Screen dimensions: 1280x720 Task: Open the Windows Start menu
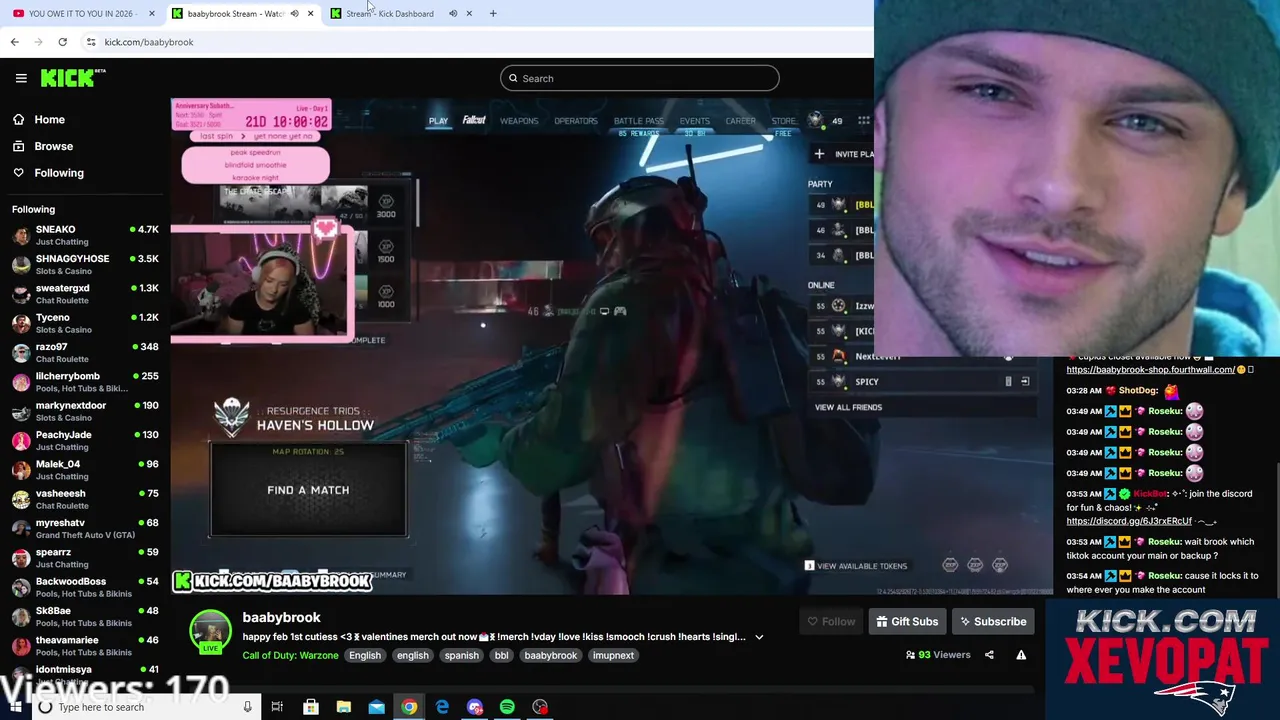tap(13, 707)
